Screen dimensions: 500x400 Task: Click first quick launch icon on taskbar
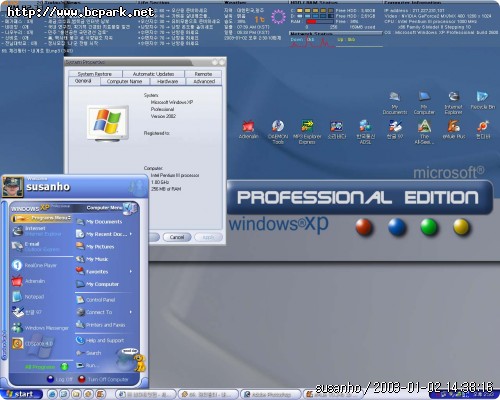pyautogui.click(x=52, y=395)
